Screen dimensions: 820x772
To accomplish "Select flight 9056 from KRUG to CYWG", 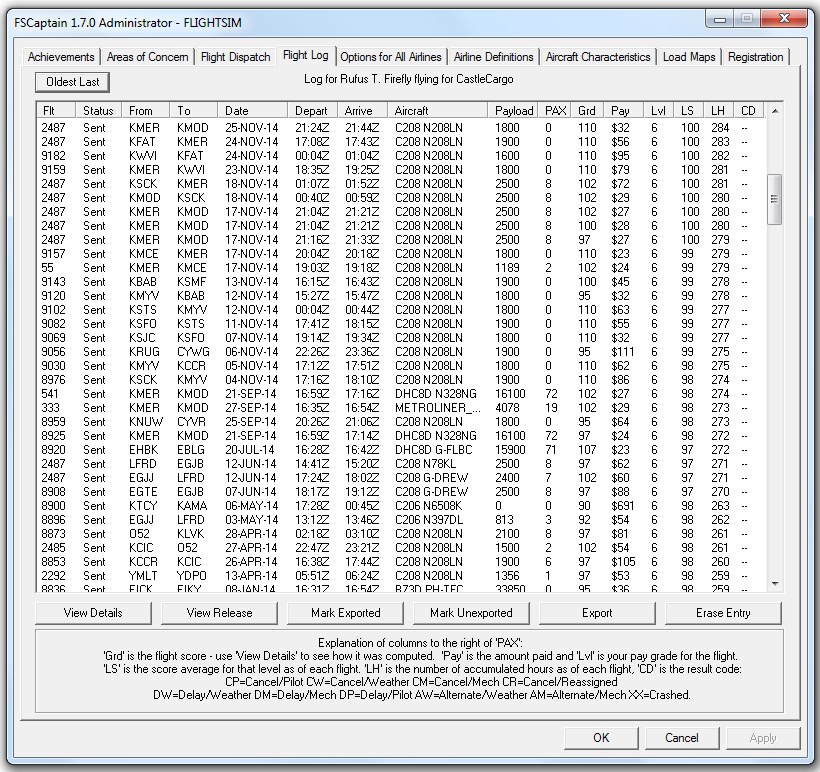I will pos(401,352).
